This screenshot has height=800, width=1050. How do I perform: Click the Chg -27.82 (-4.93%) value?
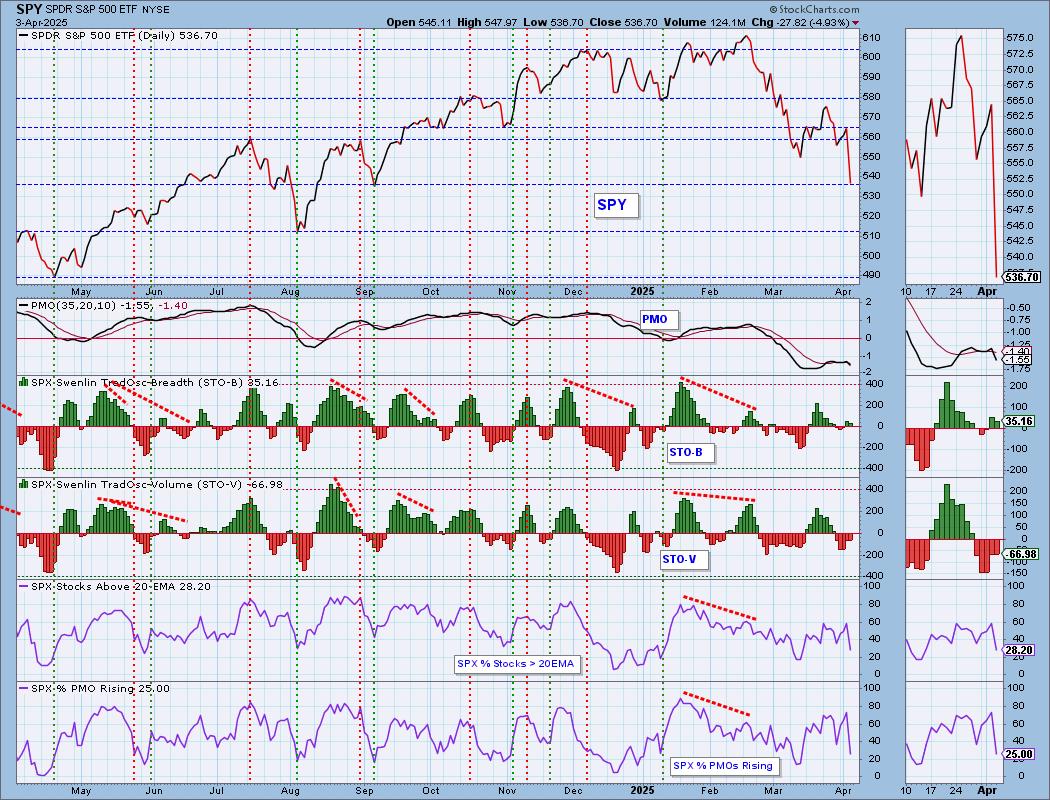pyautogui.click(x=805, y=22)
